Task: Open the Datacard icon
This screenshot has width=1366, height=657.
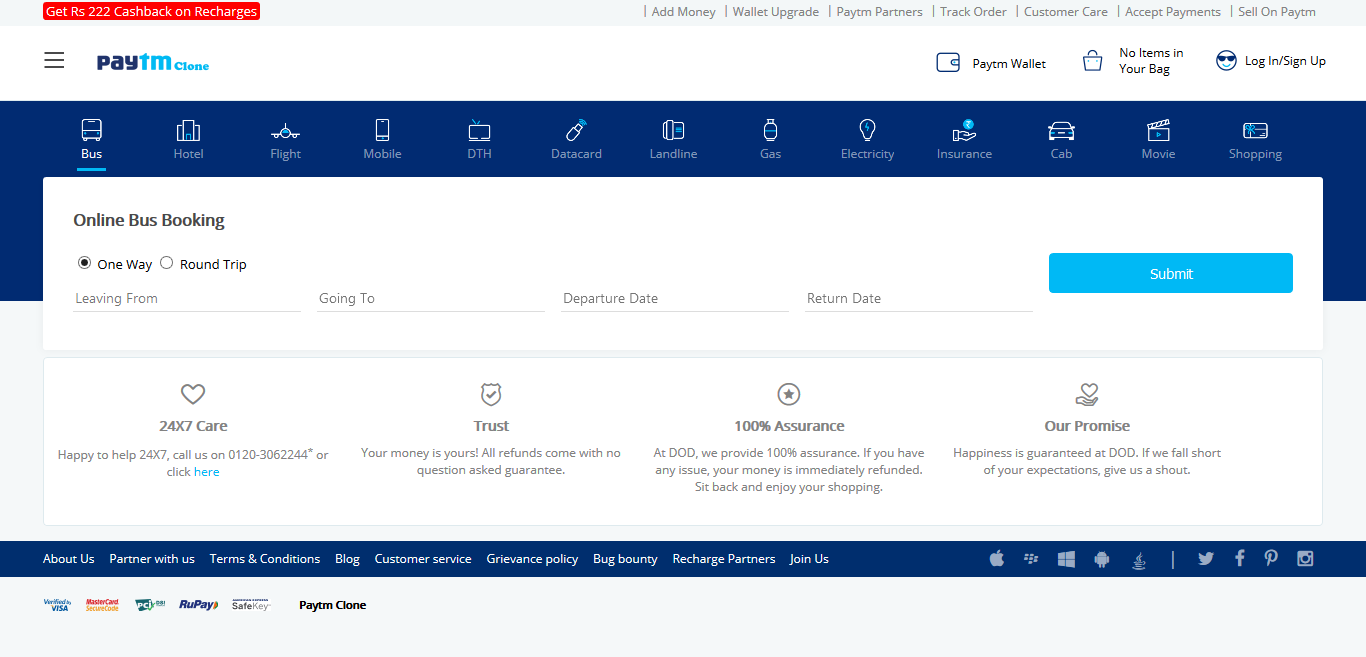Action: (577, 130)
